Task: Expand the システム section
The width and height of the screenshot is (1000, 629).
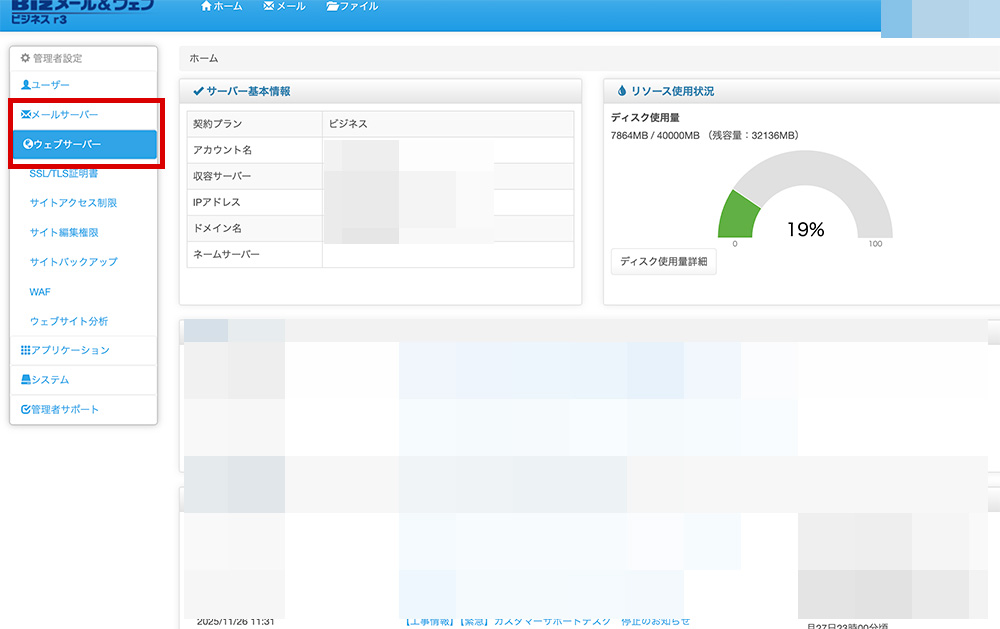Action: pyautogui.click(x=50, y=380)
